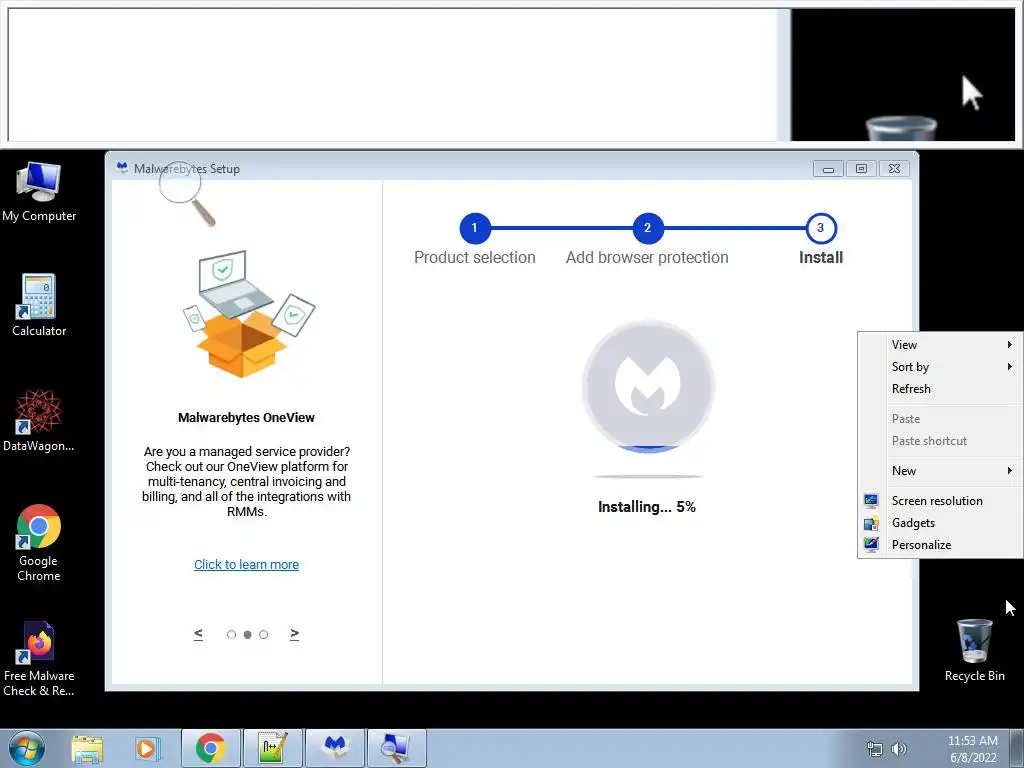Expand the Sort by submenu
The height and width of the screenshot is (768, 1024).
940,367
